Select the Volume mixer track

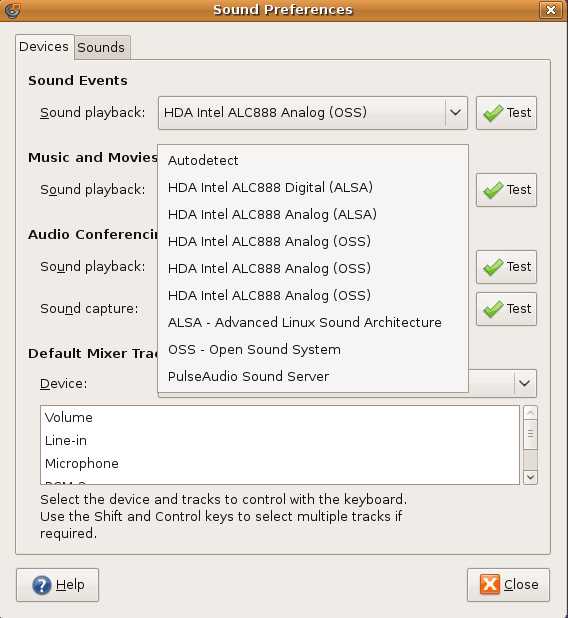[279, 417]
